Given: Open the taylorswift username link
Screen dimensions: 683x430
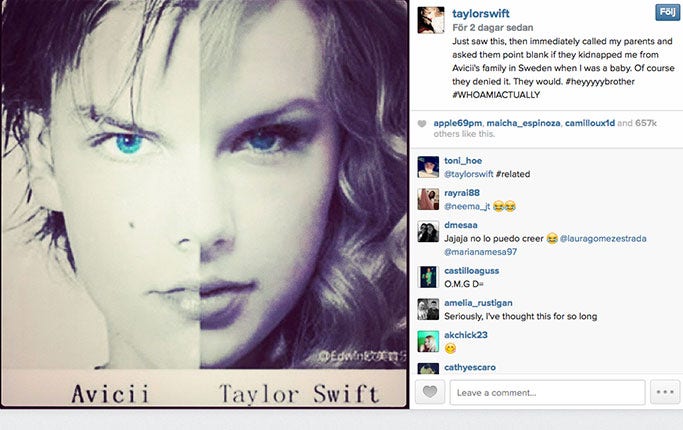Looking at the screenshot, I should 481,14.
